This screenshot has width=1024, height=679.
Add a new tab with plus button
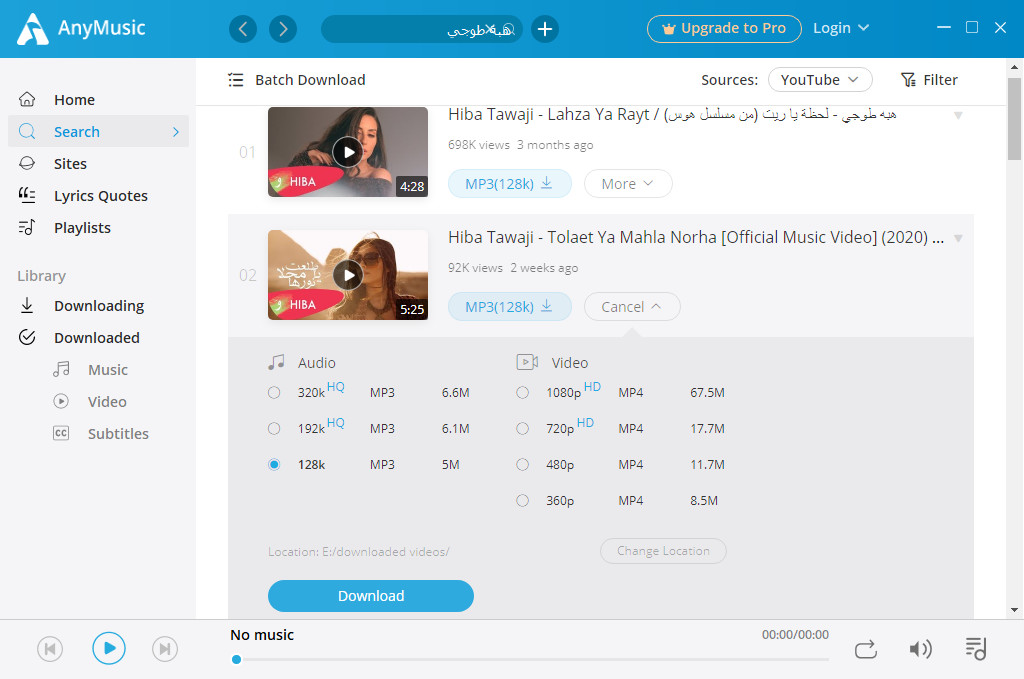545,29
